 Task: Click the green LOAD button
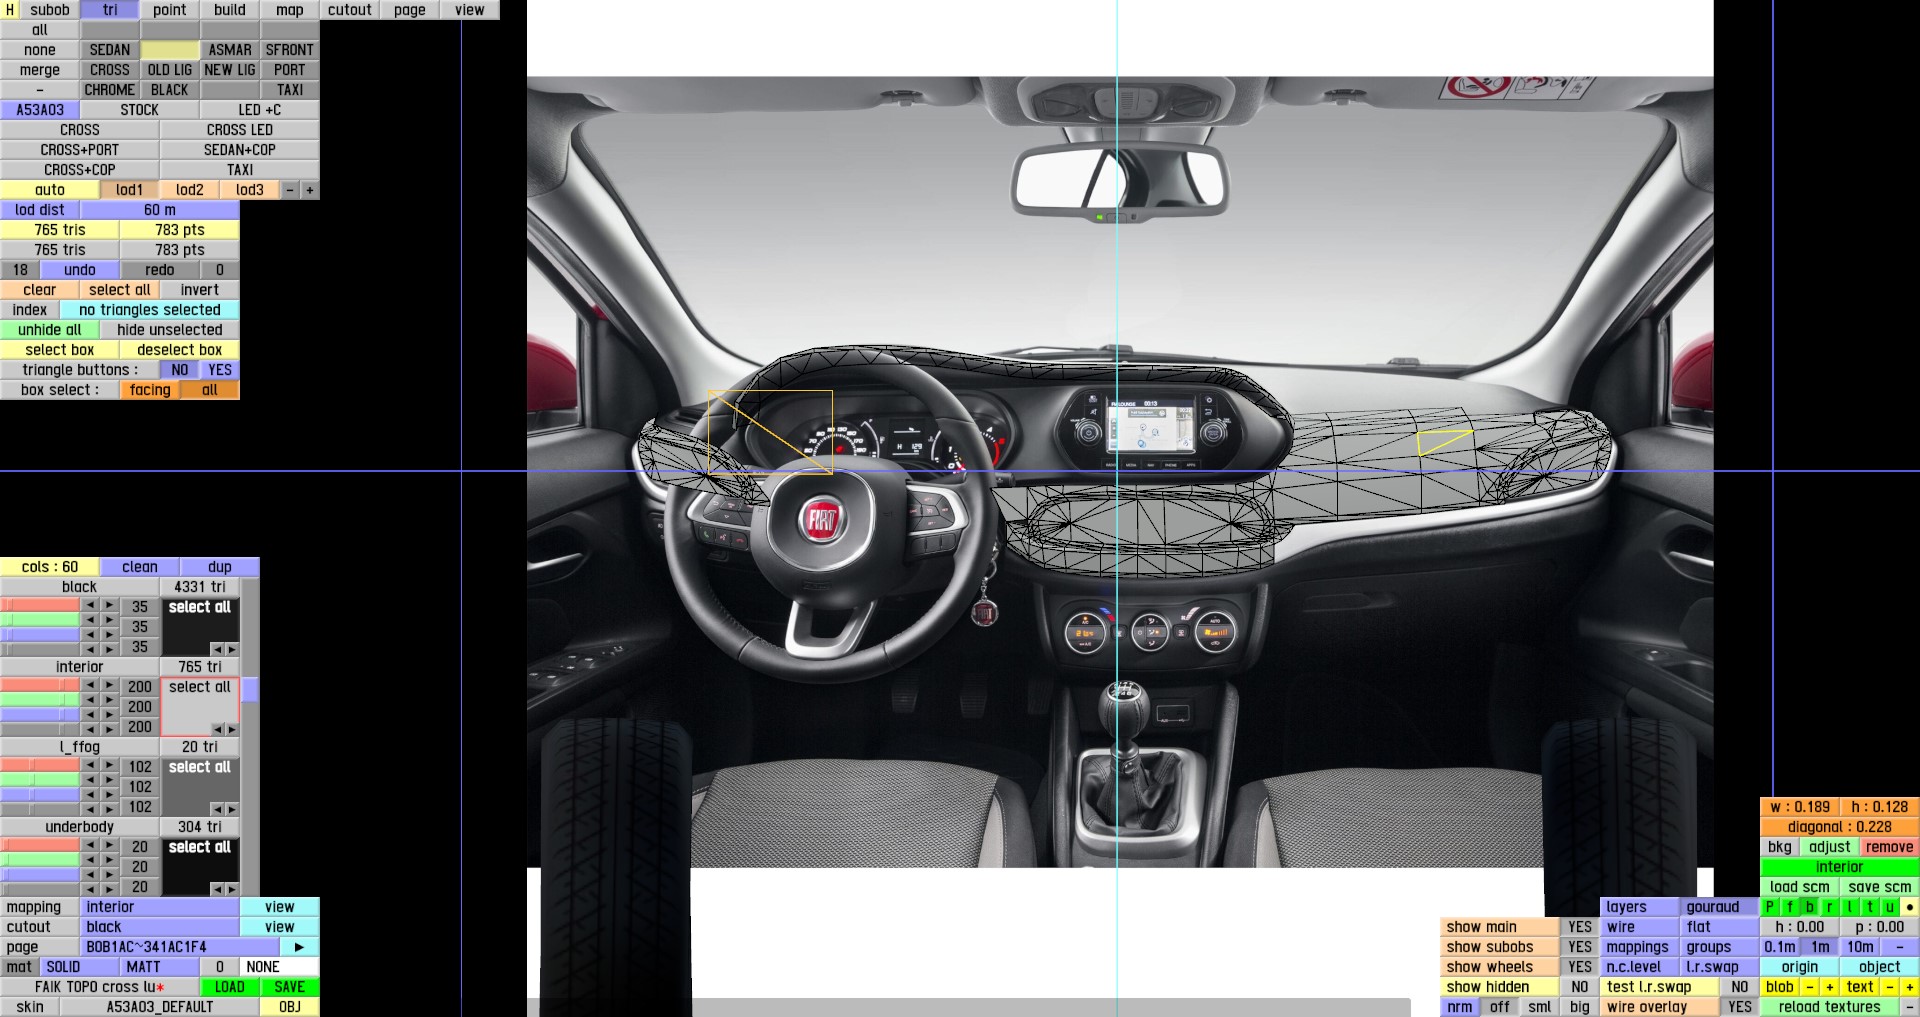point(230,987)
